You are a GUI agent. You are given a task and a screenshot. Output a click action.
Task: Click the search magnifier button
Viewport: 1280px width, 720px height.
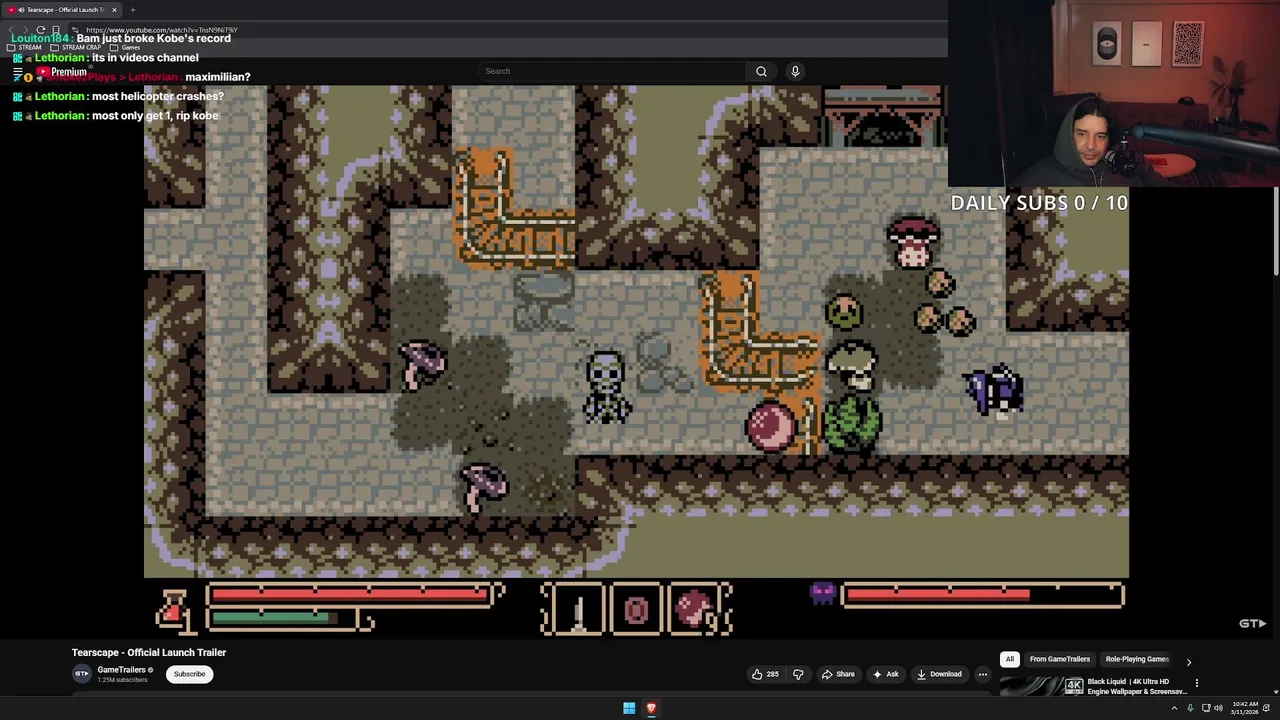[761, 71]
